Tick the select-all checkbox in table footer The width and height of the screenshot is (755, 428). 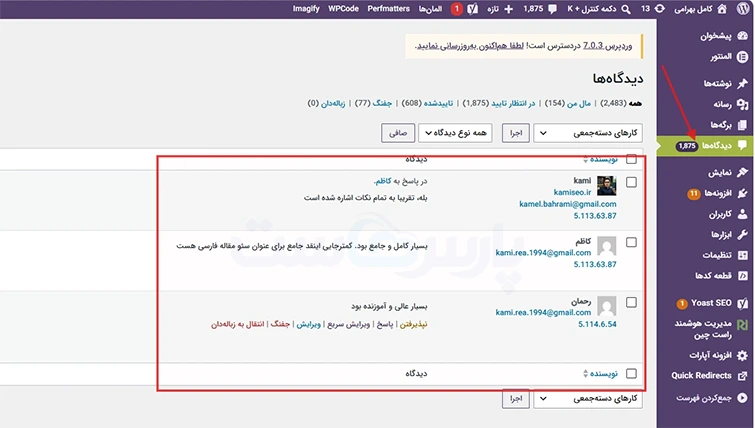coord(631,374)
